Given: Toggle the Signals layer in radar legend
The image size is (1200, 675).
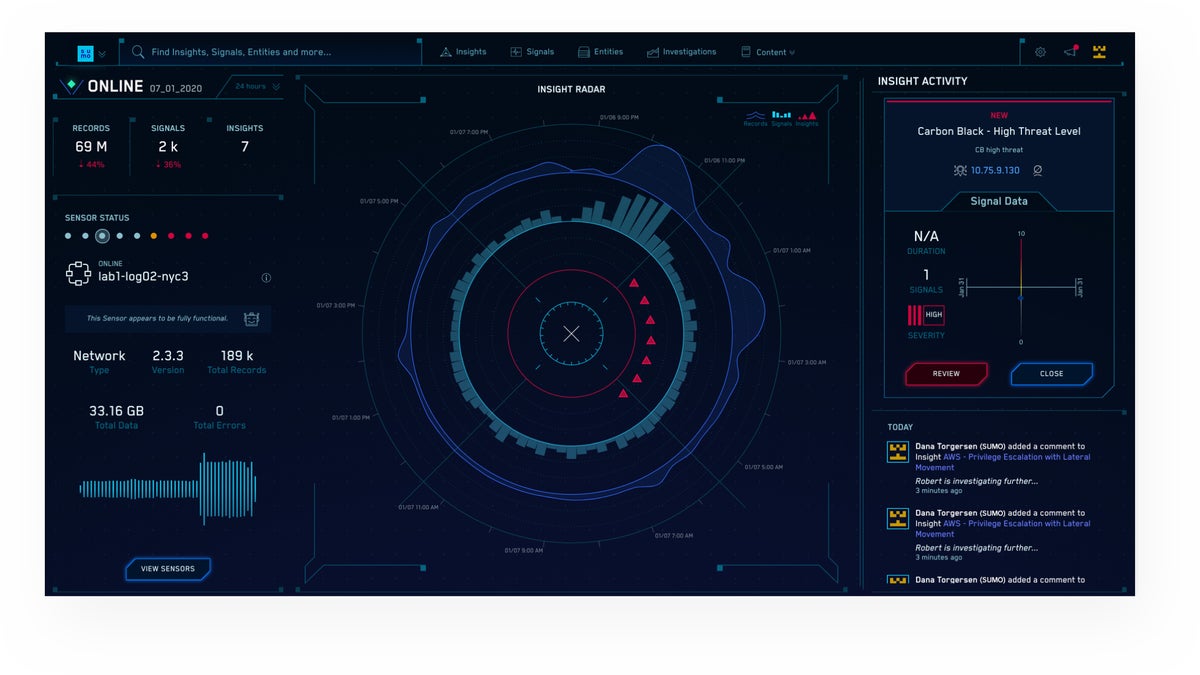Looking at the screenshot, I should pos(781,119).
